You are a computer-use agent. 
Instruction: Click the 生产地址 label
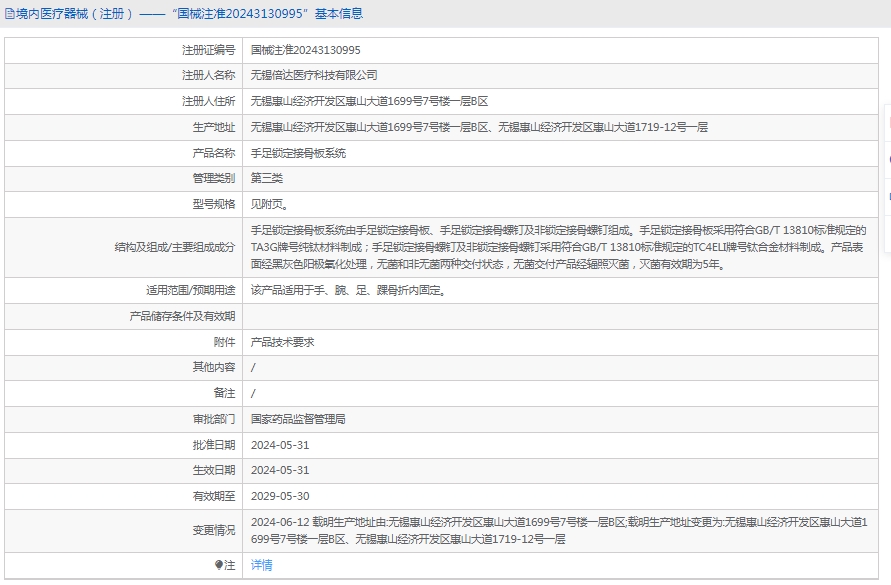(214, 127)
